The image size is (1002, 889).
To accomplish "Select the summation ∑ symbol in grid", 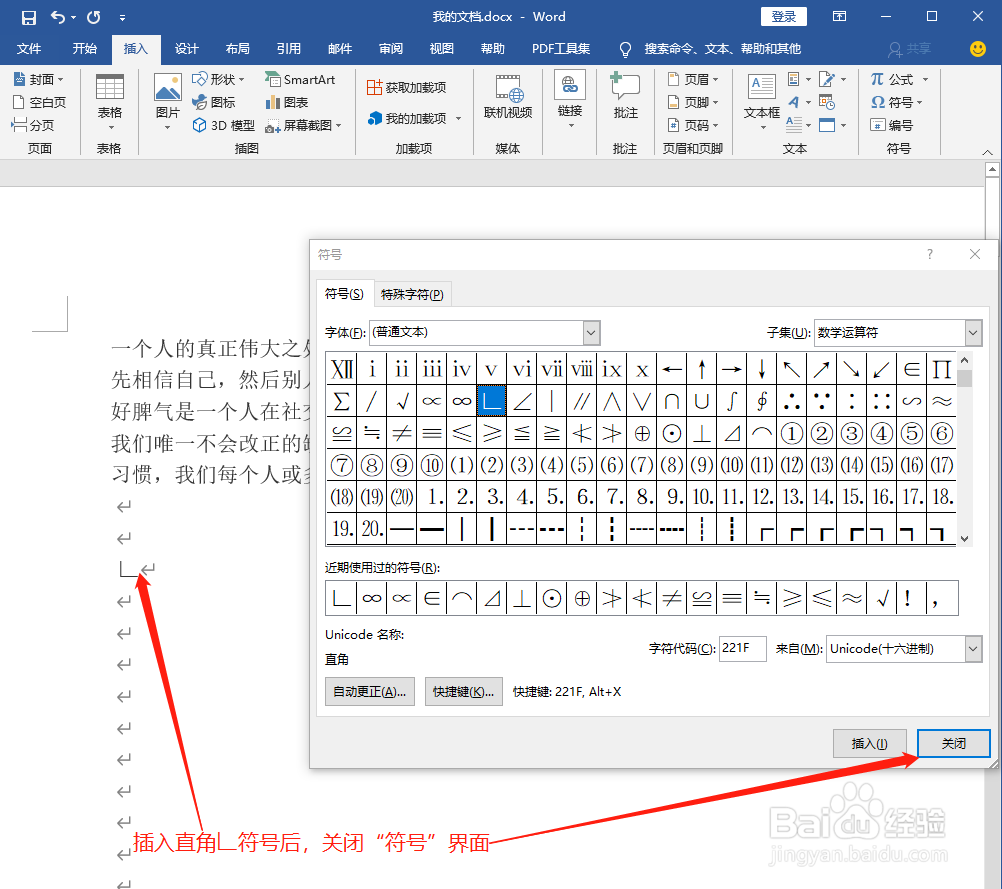I will click(x=341, y=401).
